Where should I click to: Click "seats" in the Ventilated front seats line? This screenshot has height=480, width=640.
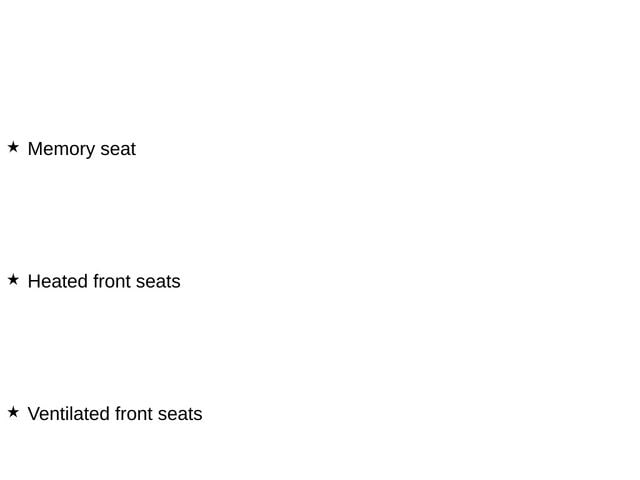click(x=180, y=414)
